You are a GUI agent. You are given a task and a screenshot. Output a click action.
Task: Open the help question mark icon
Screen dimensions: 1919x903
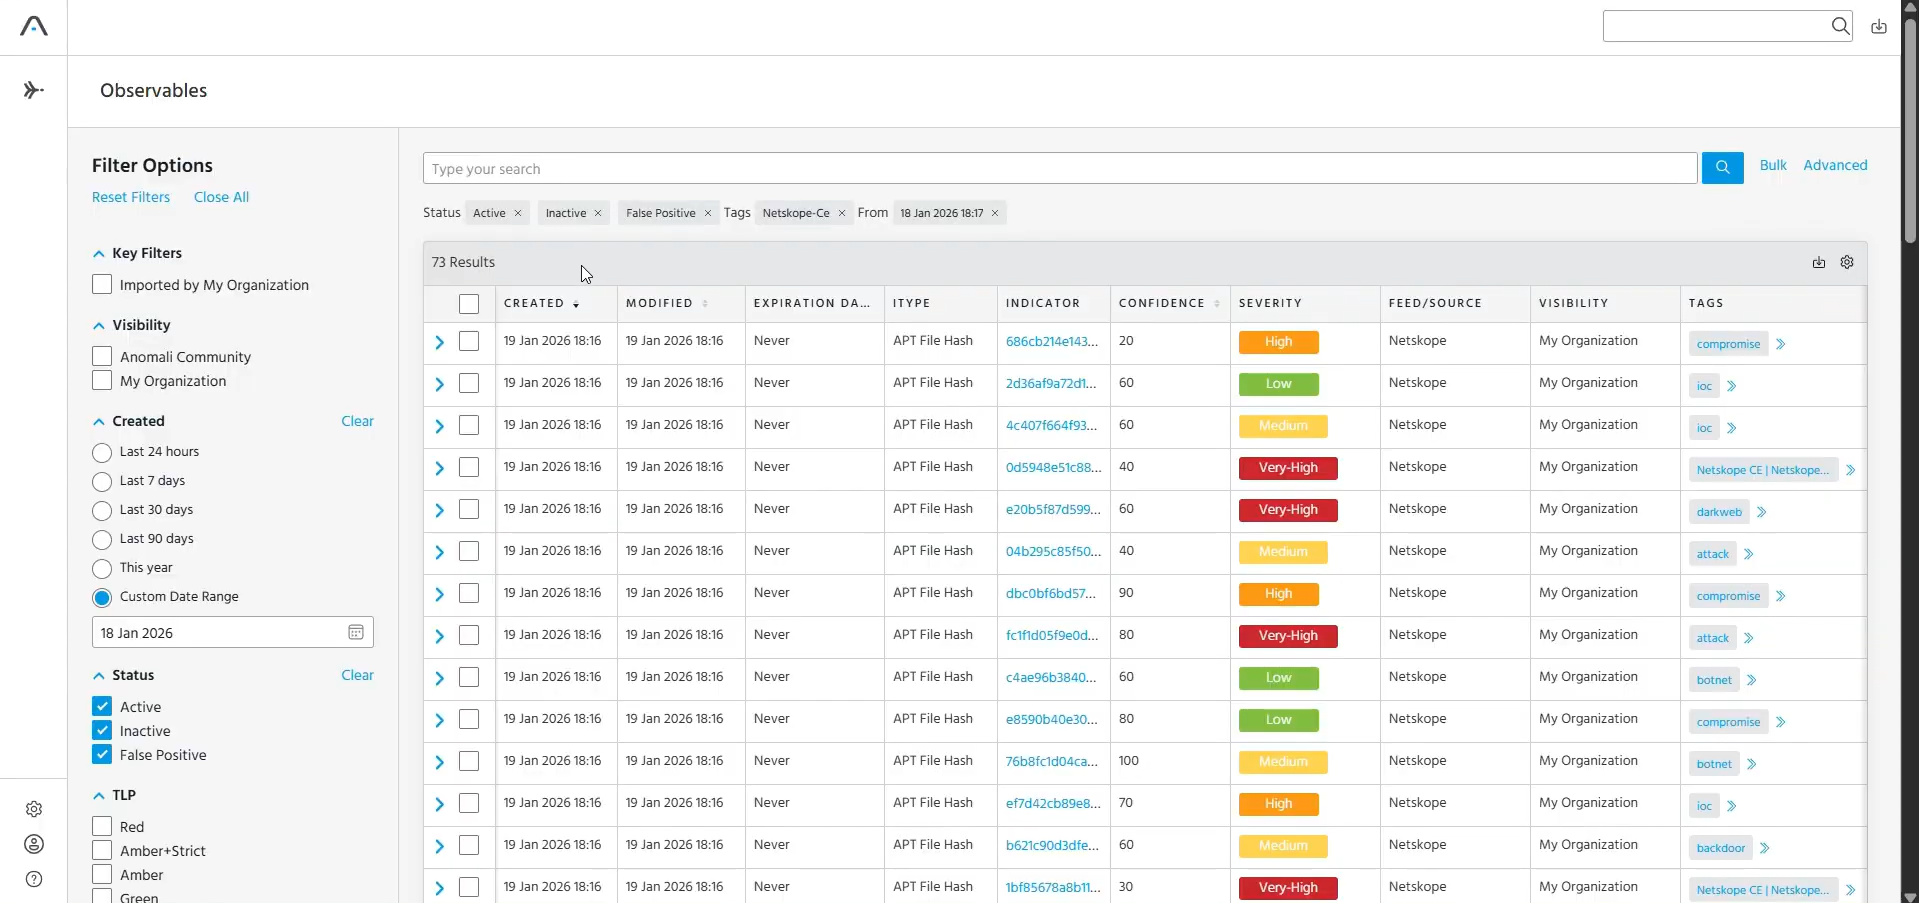[34, 879]
